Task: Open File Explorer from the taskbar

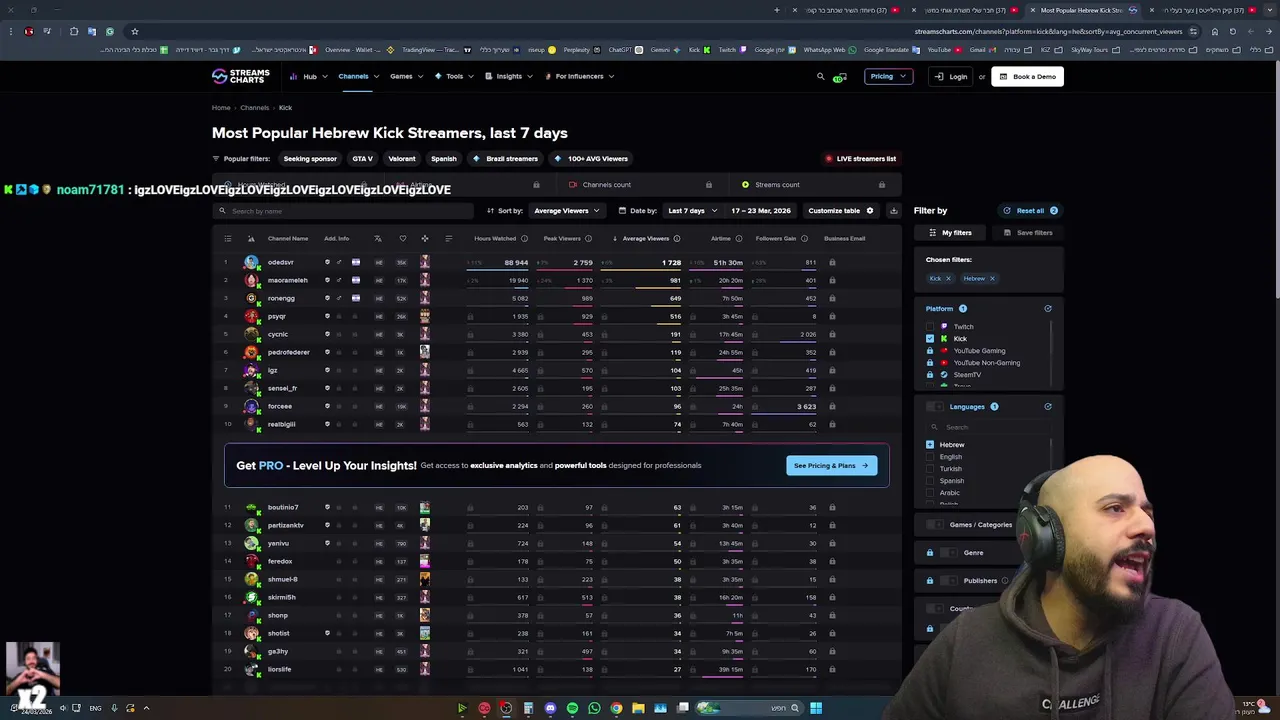Action: (638, 708)
